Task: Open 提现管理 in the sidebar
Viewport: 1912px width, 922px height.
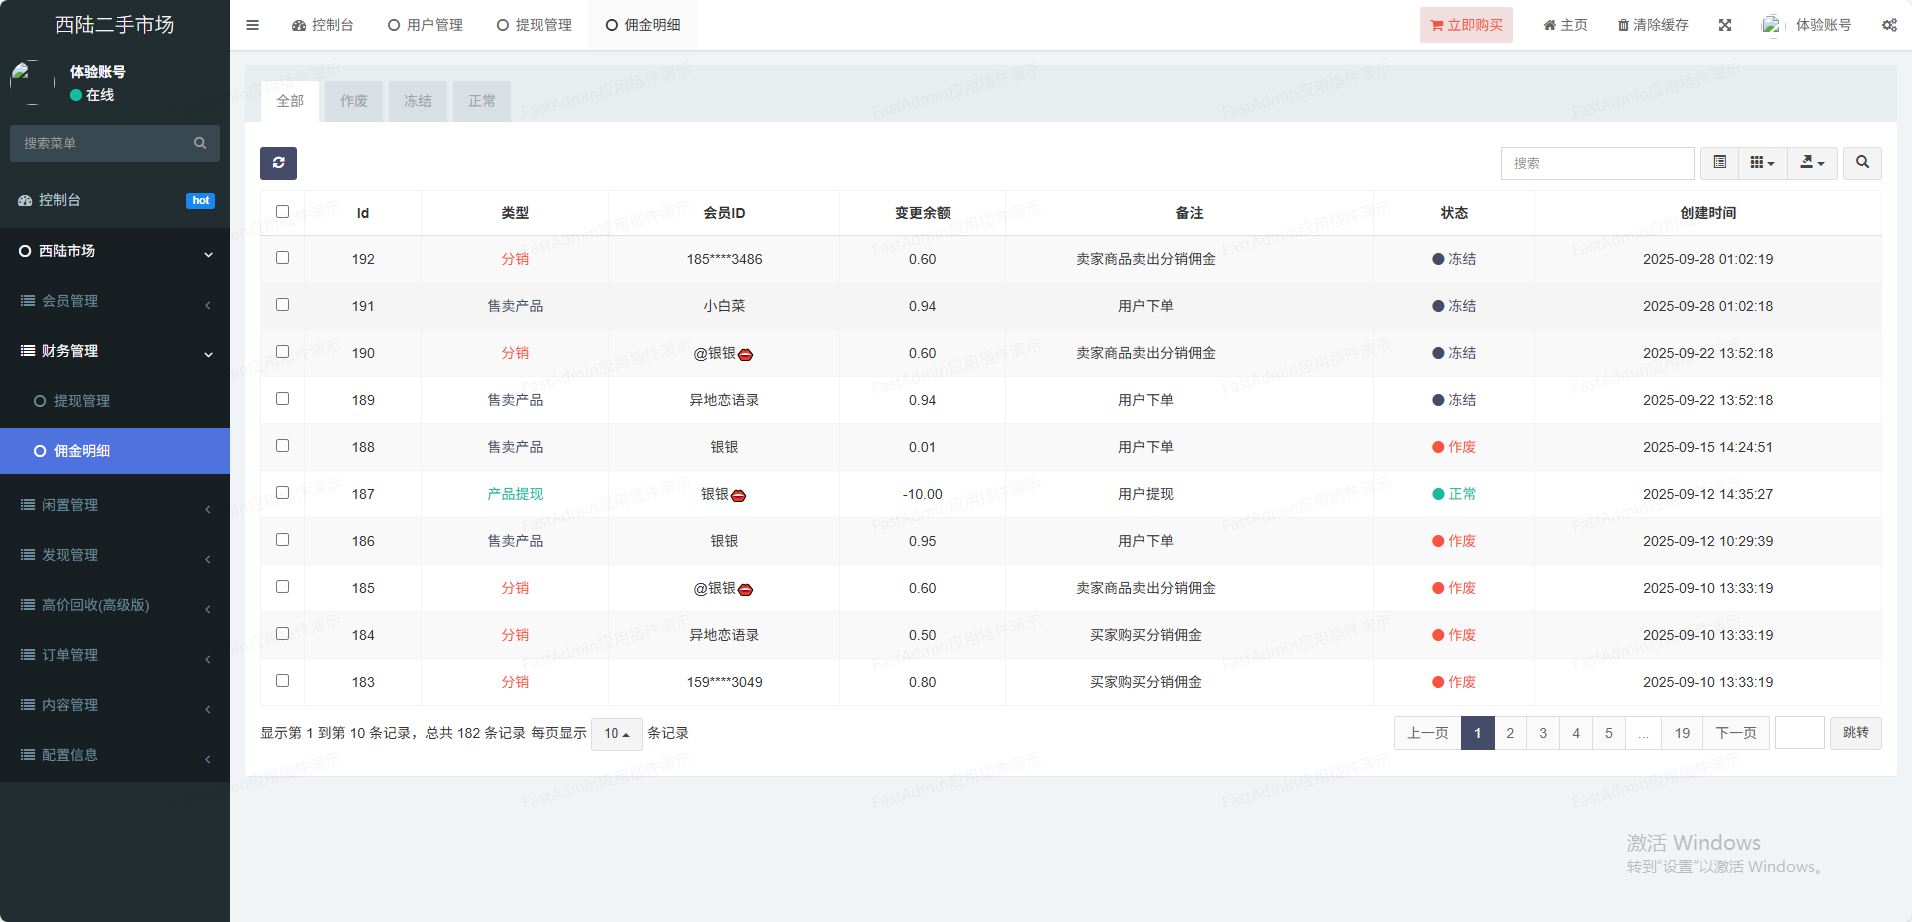Action: 82,401
